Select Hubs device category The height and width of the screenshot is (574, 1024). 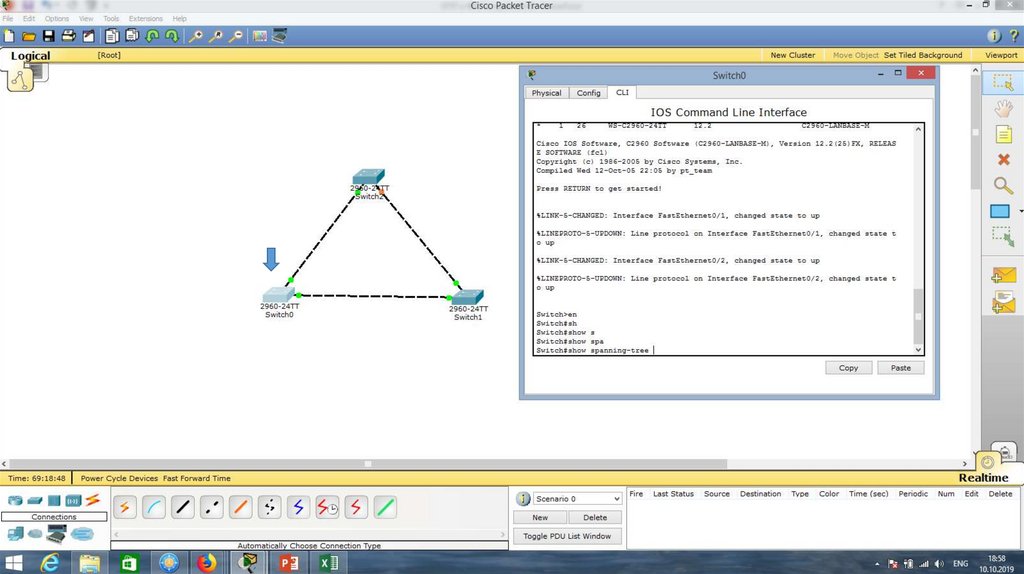(x=54, y=501)
